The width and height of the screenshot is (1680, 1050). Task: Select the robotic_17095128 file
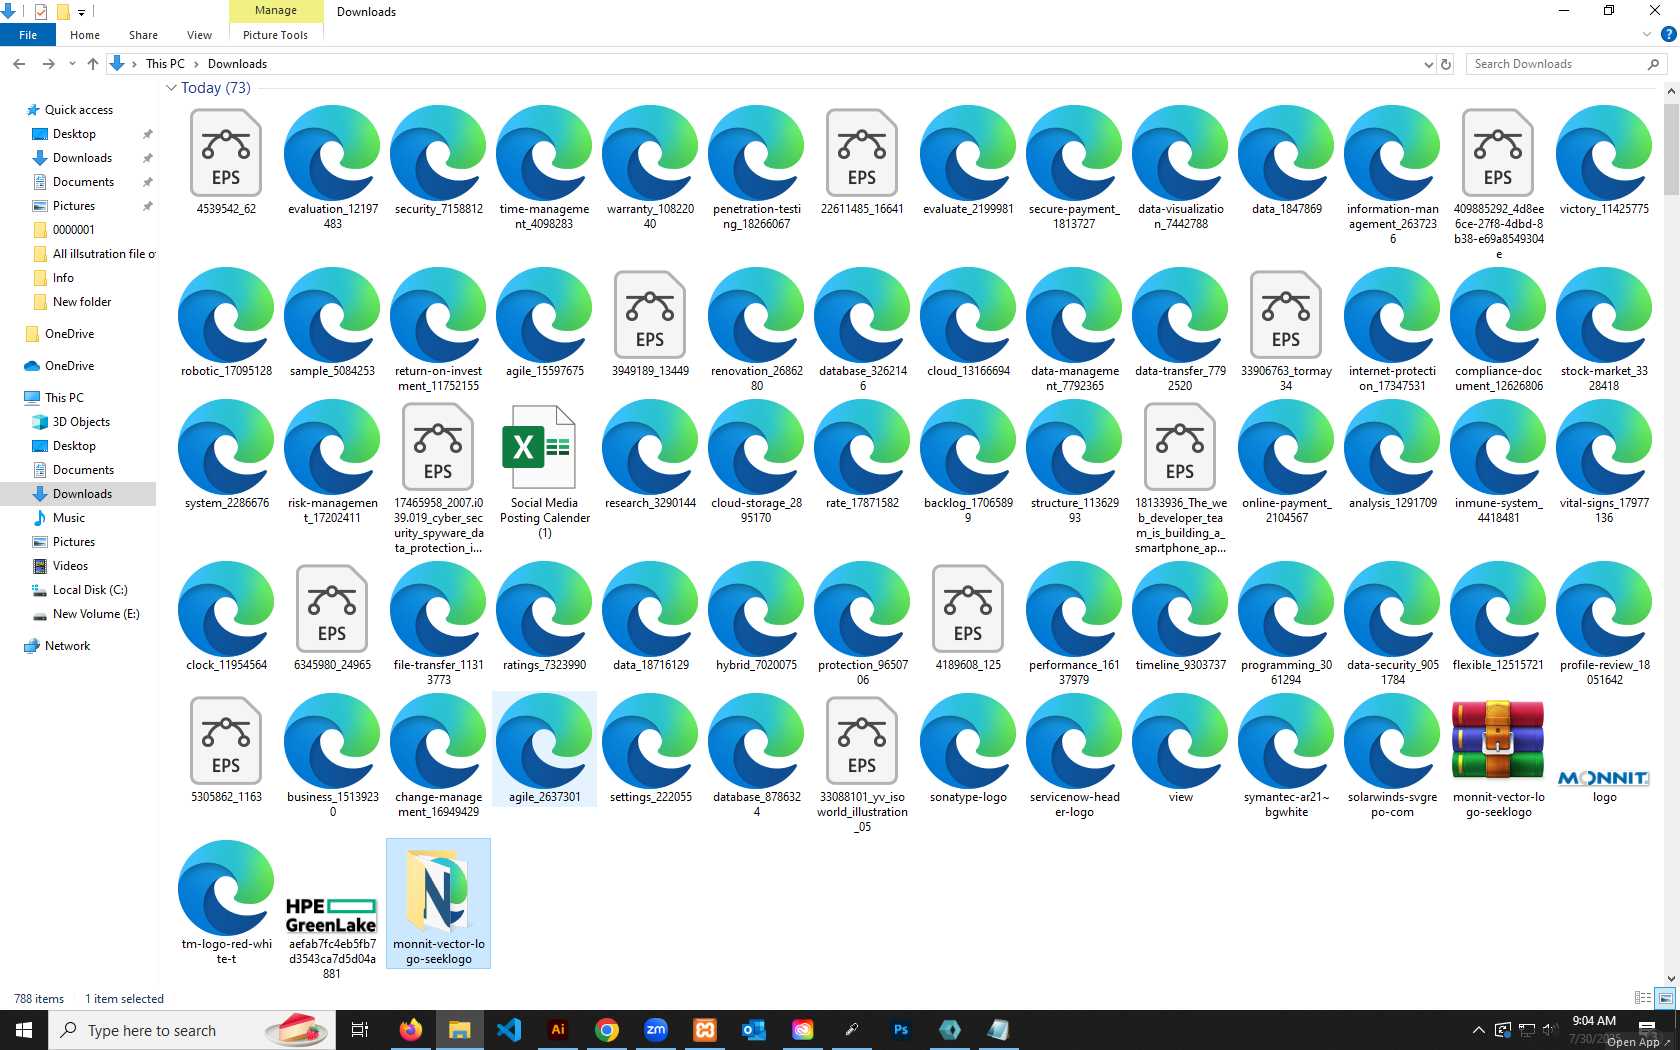226,322
